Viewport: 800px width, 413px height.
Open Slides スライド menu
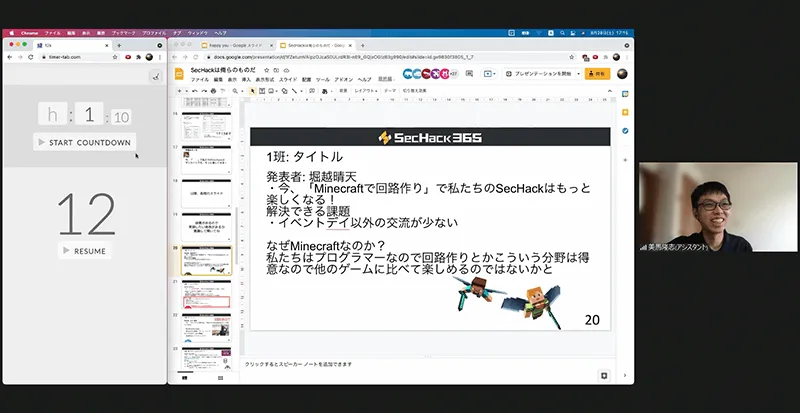pos(288,80)
